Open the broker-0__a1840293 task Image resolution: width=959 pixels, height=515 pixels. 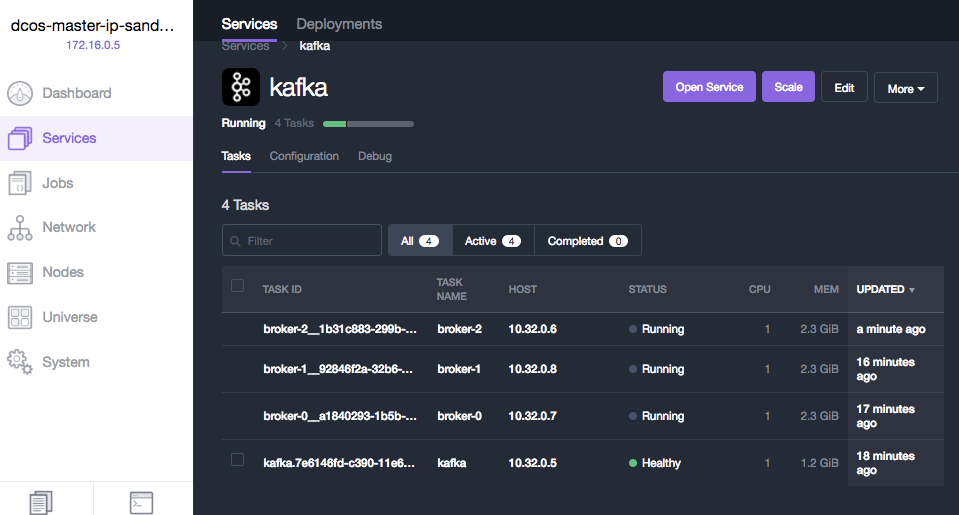click(x=340, y=416)
